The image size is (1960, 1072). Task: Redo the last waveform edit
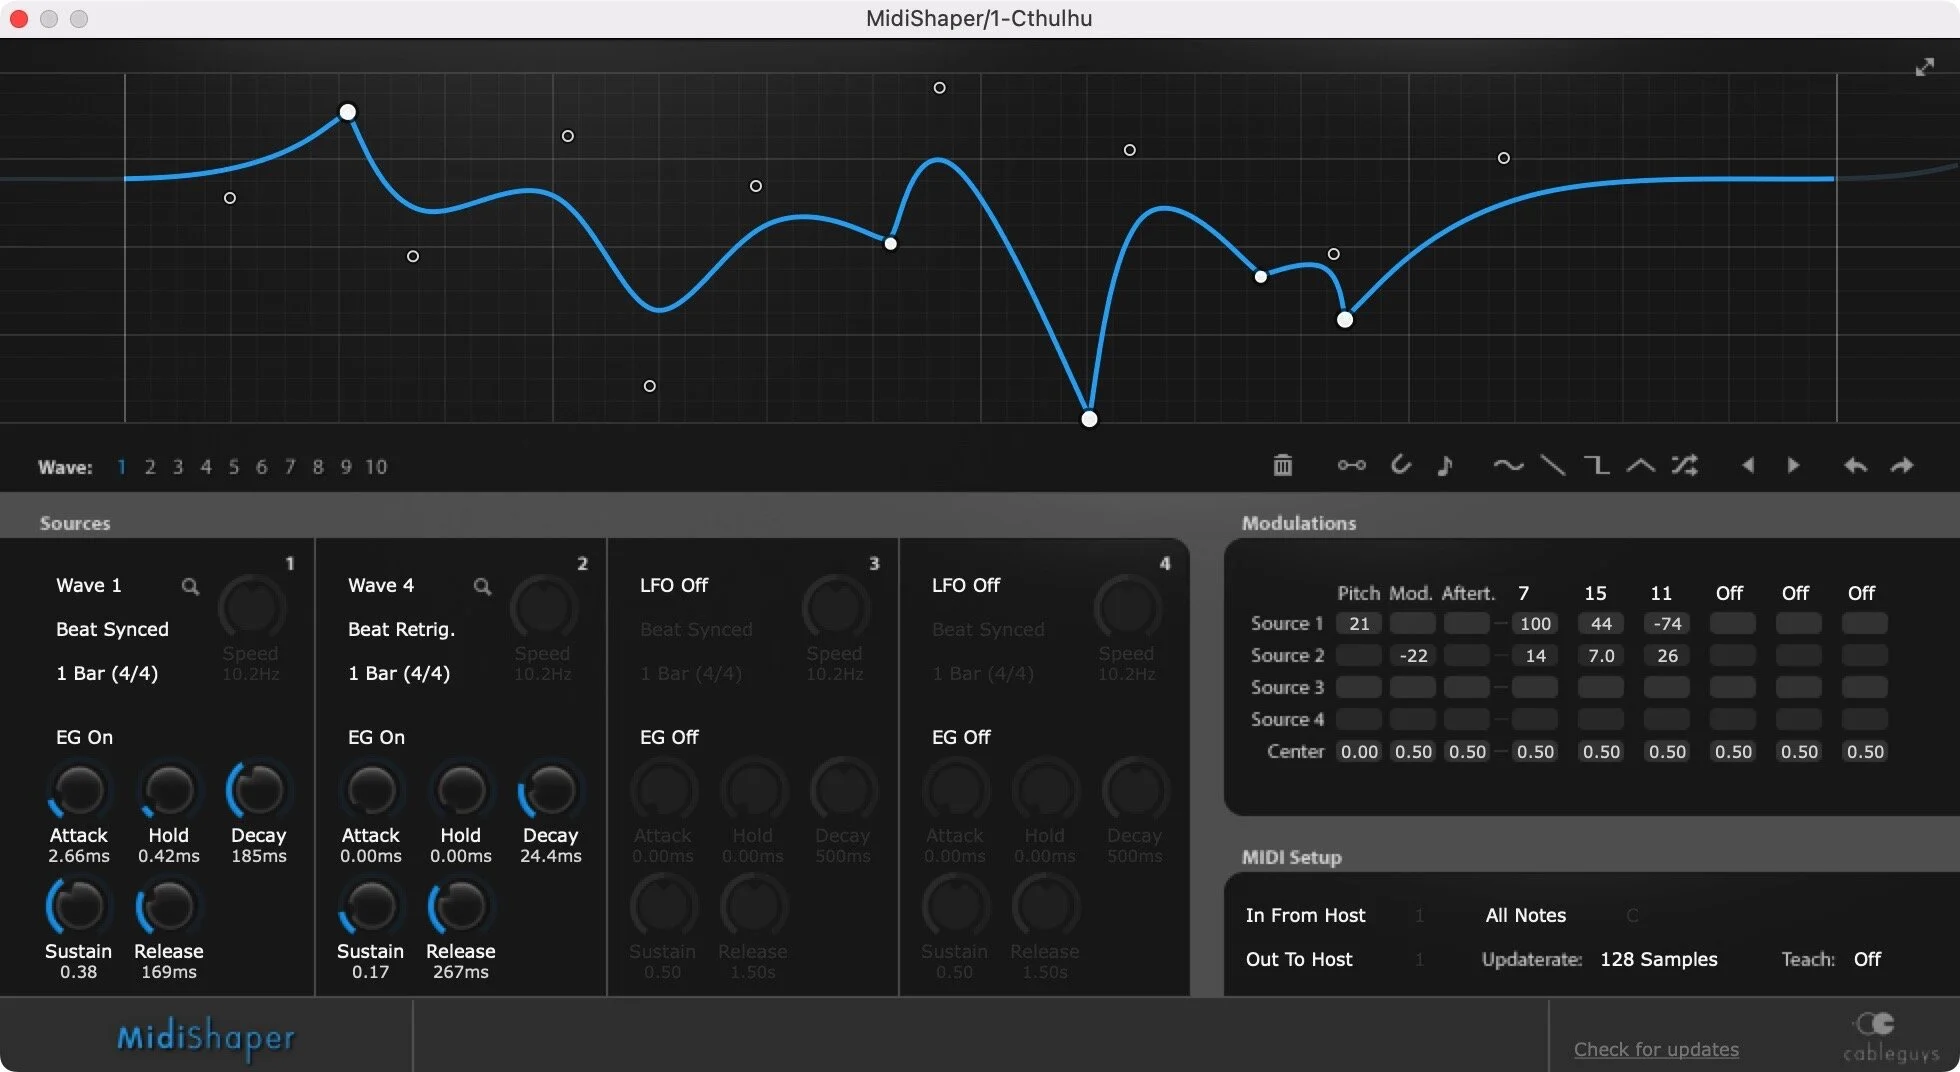1900,465
